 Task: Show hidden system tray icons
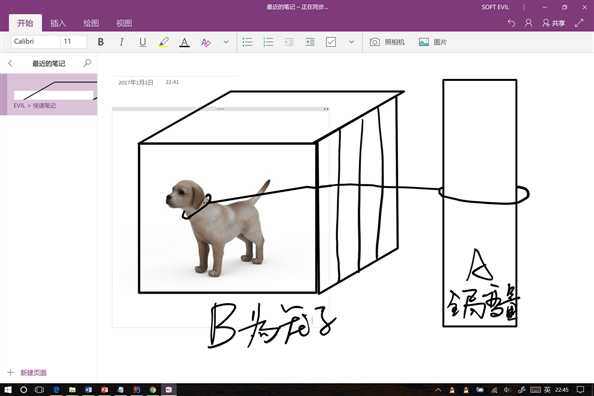[438, 390]
